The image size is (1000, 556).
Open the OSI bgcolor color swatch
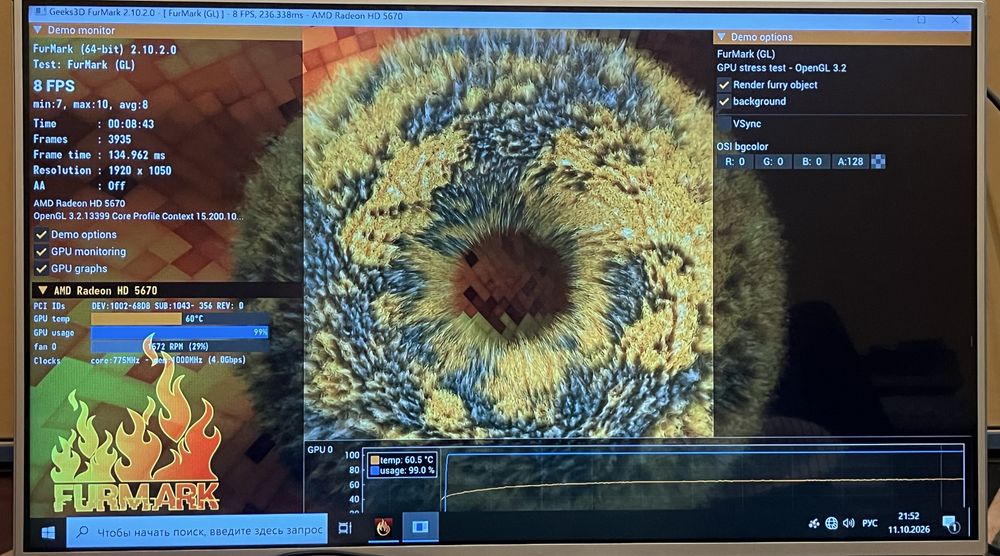878,162
